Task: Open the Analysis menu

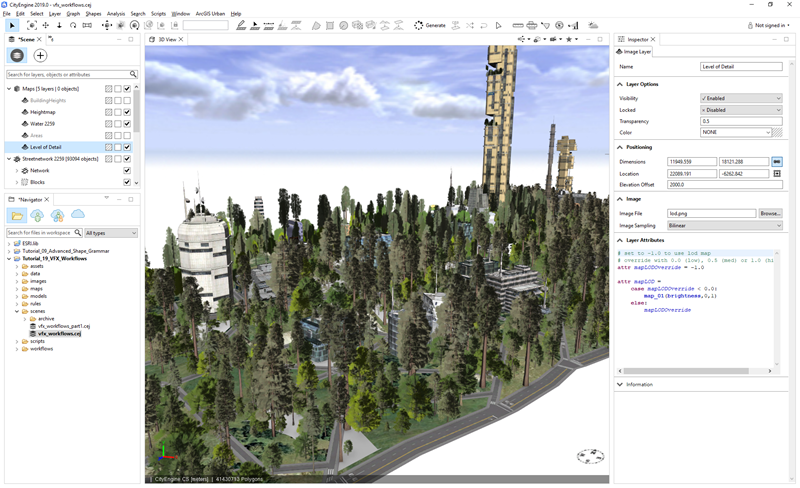Action: [x=116, y=14]
